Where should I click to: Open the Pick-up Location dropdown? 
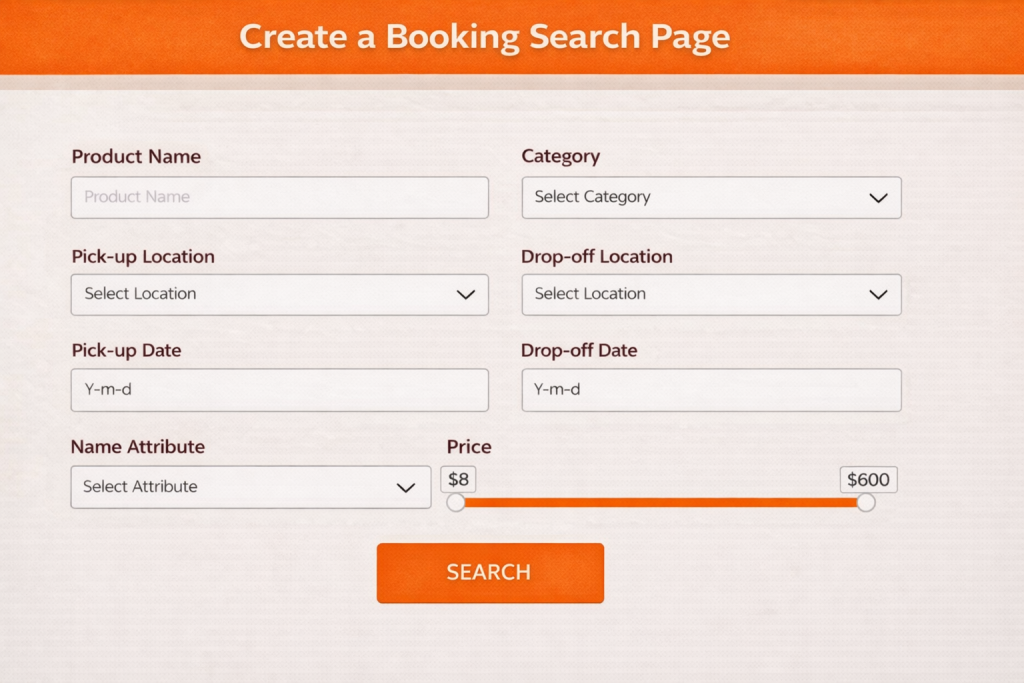[280, 294]
